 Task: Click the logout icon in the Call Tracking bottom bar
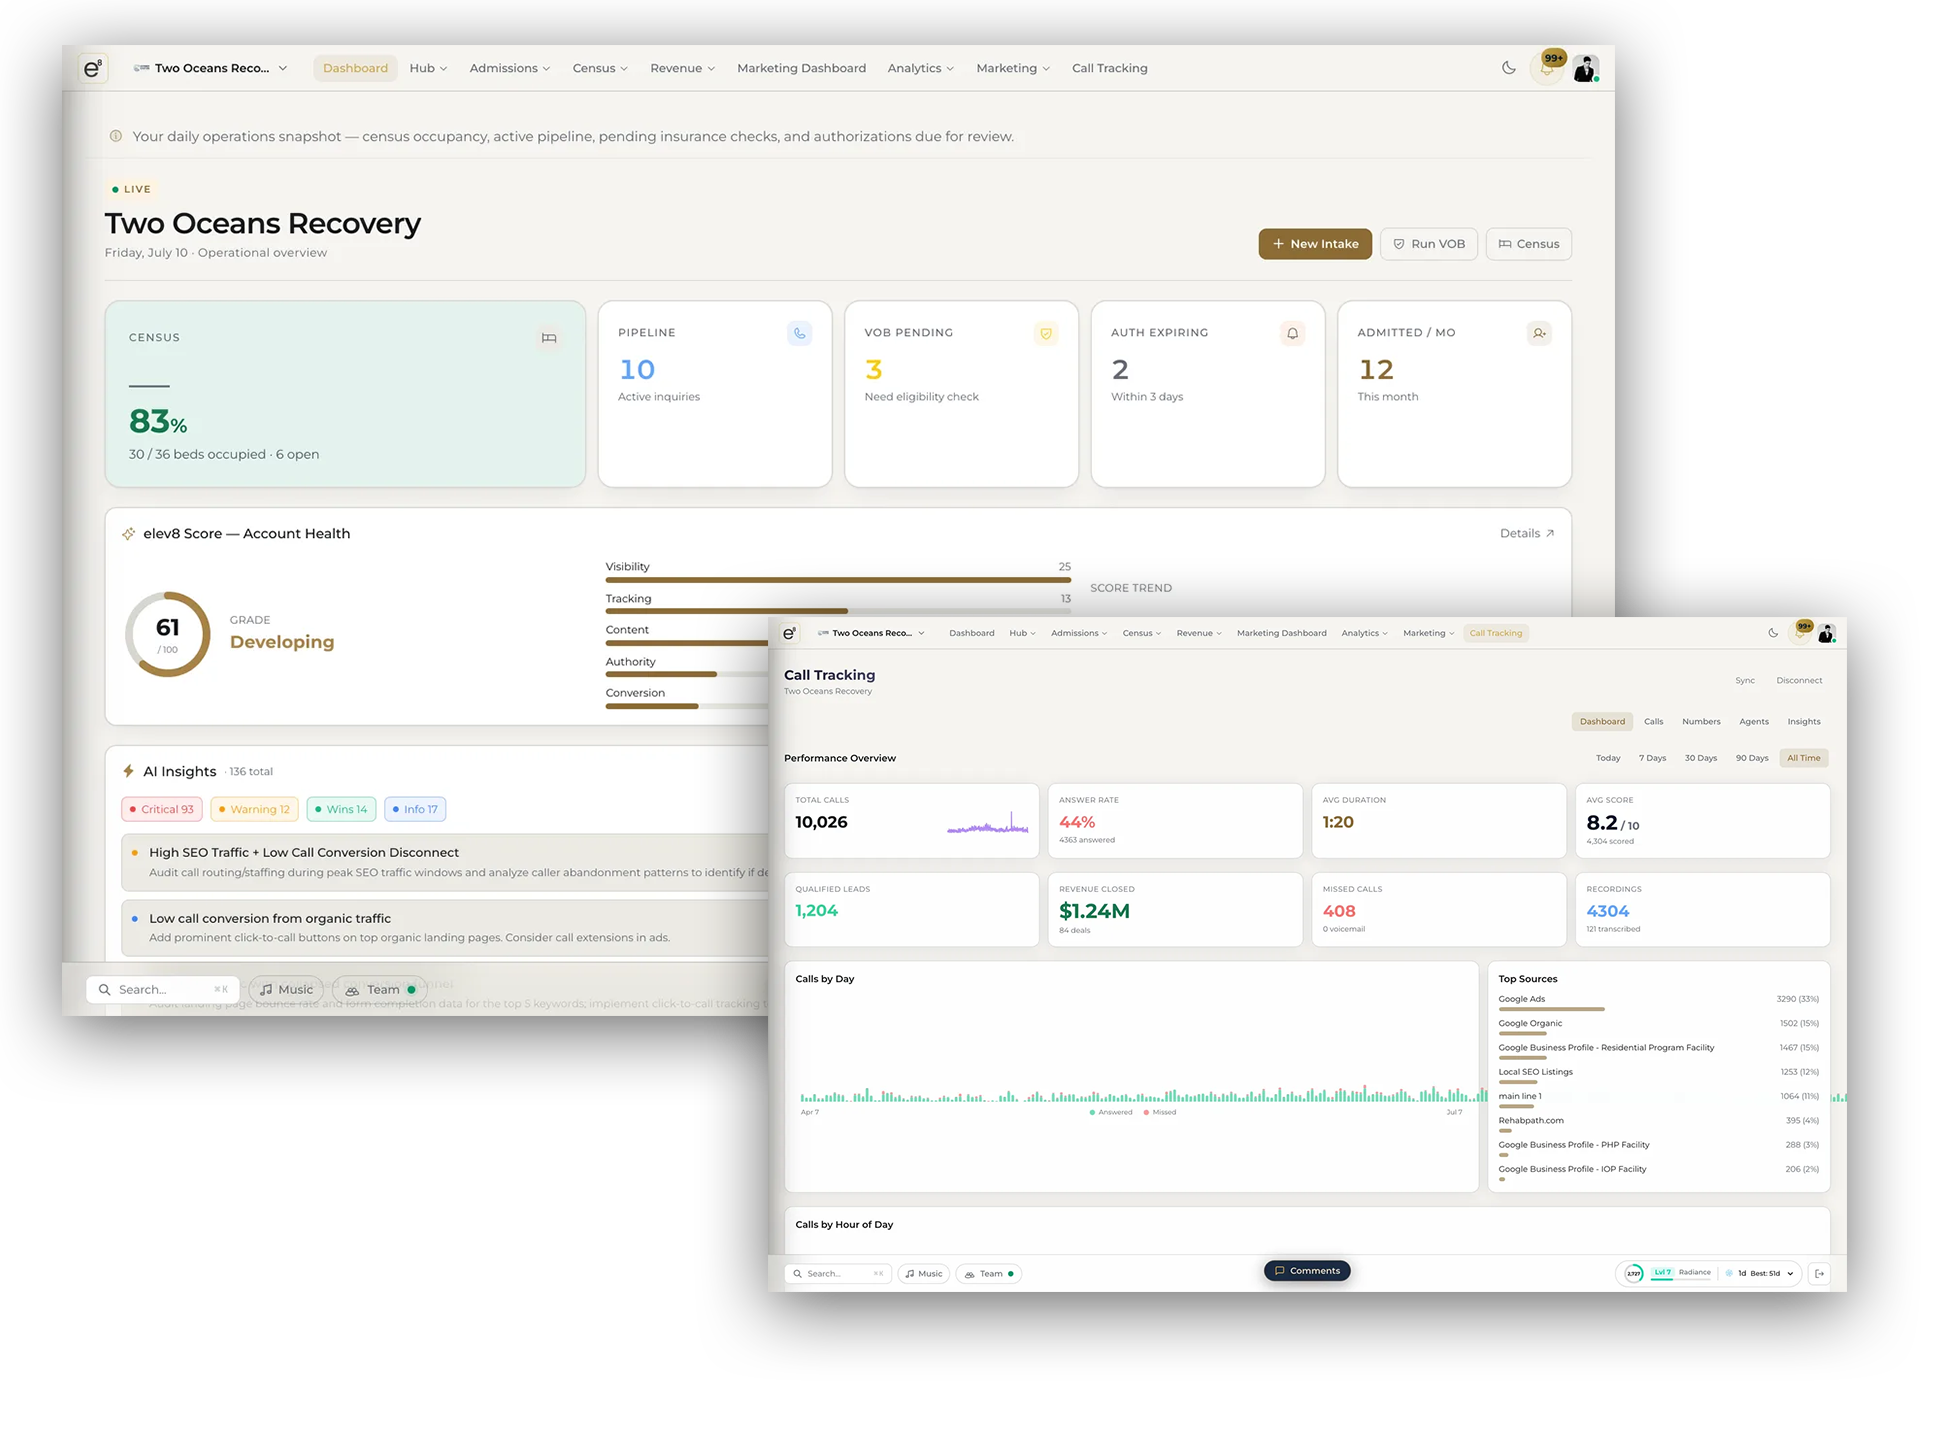(x=1820, y=1273)
